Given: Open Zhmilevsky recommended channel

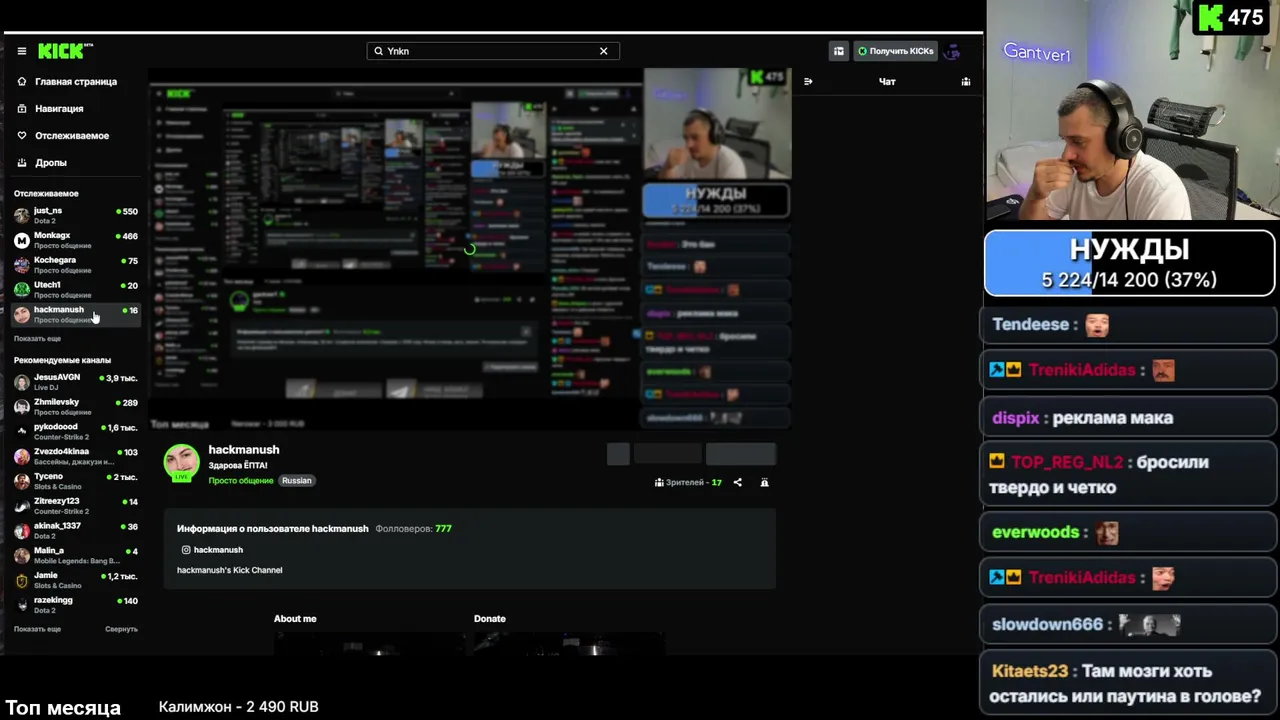Looking at the screenshot, I should [x=76, y=406].
